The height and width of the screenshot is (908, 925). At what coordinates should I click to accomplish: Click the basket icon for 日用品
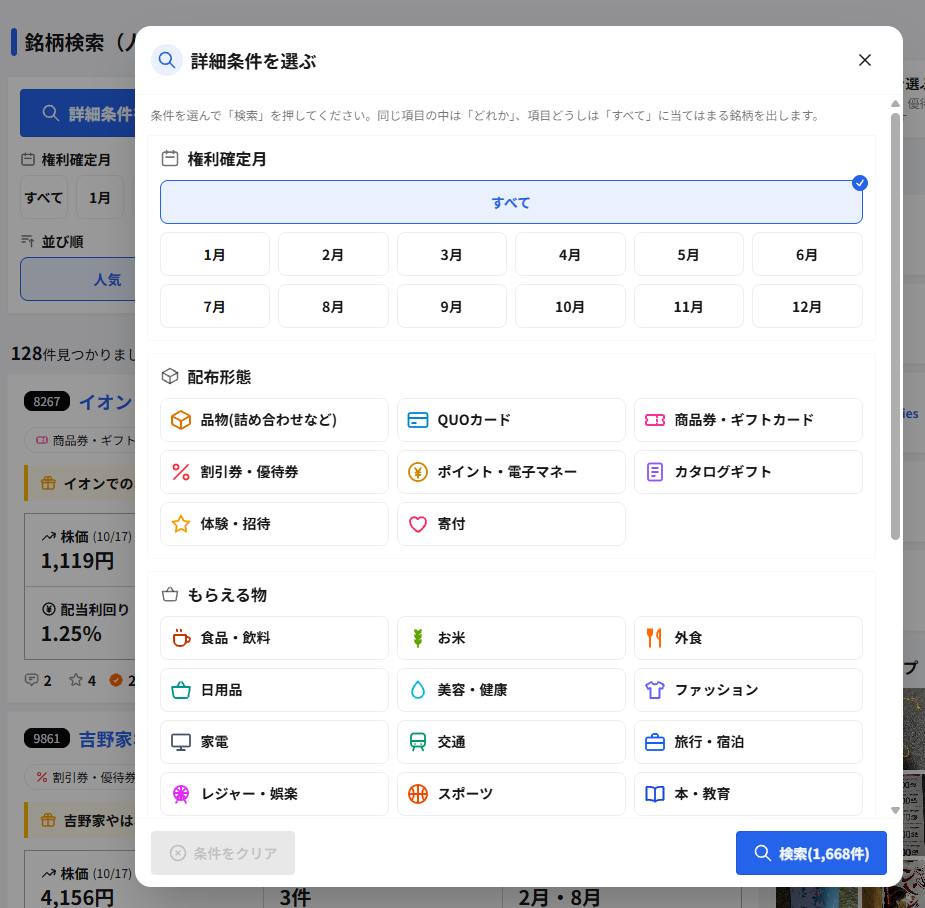(181, 690)
